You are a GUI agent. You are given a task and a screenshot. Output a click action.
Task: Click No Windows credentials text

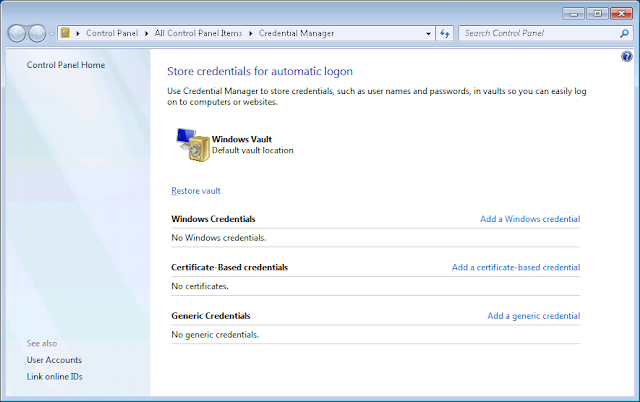click(219, 238)
